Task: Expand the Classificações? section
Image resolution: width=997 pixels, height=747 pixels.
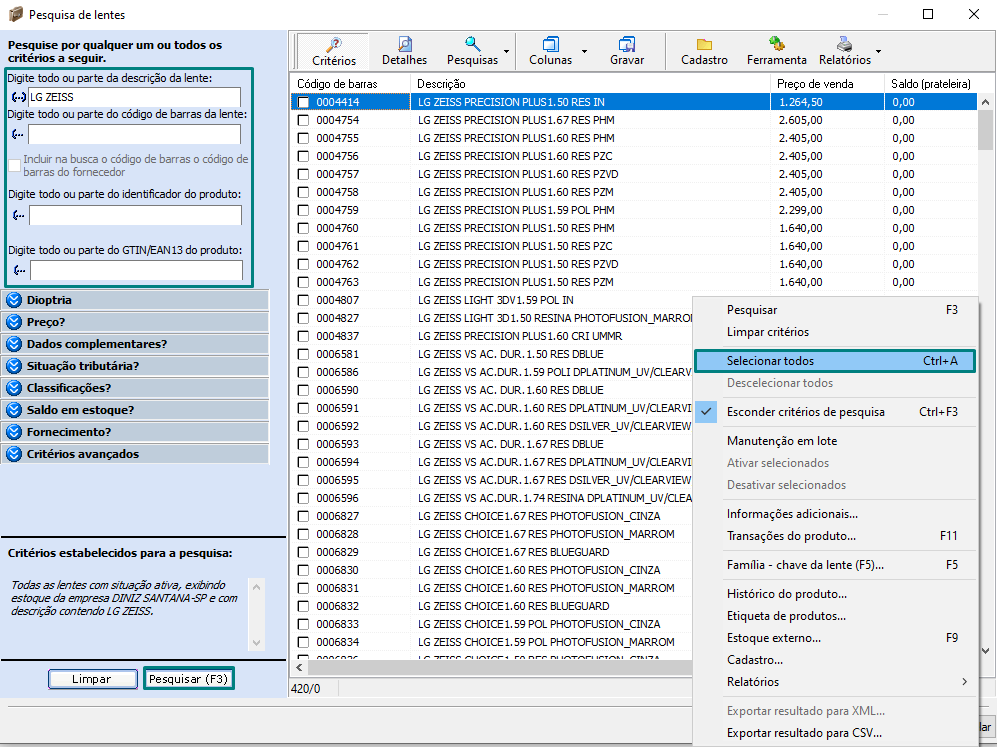Action: [135, 388]
